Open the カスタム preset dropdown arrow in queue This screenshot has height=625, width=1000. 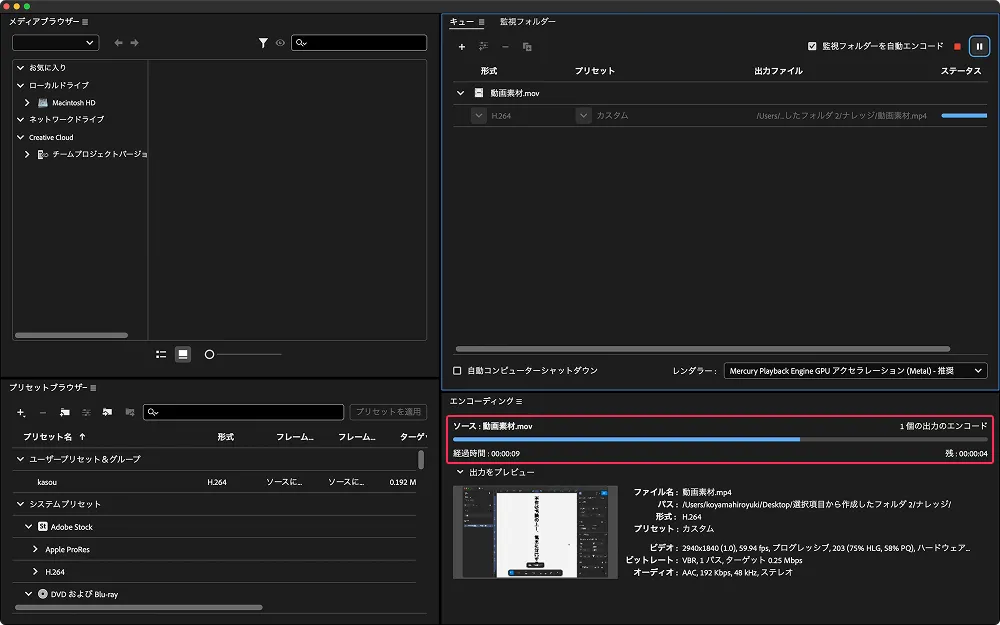[x=583, y=116]
